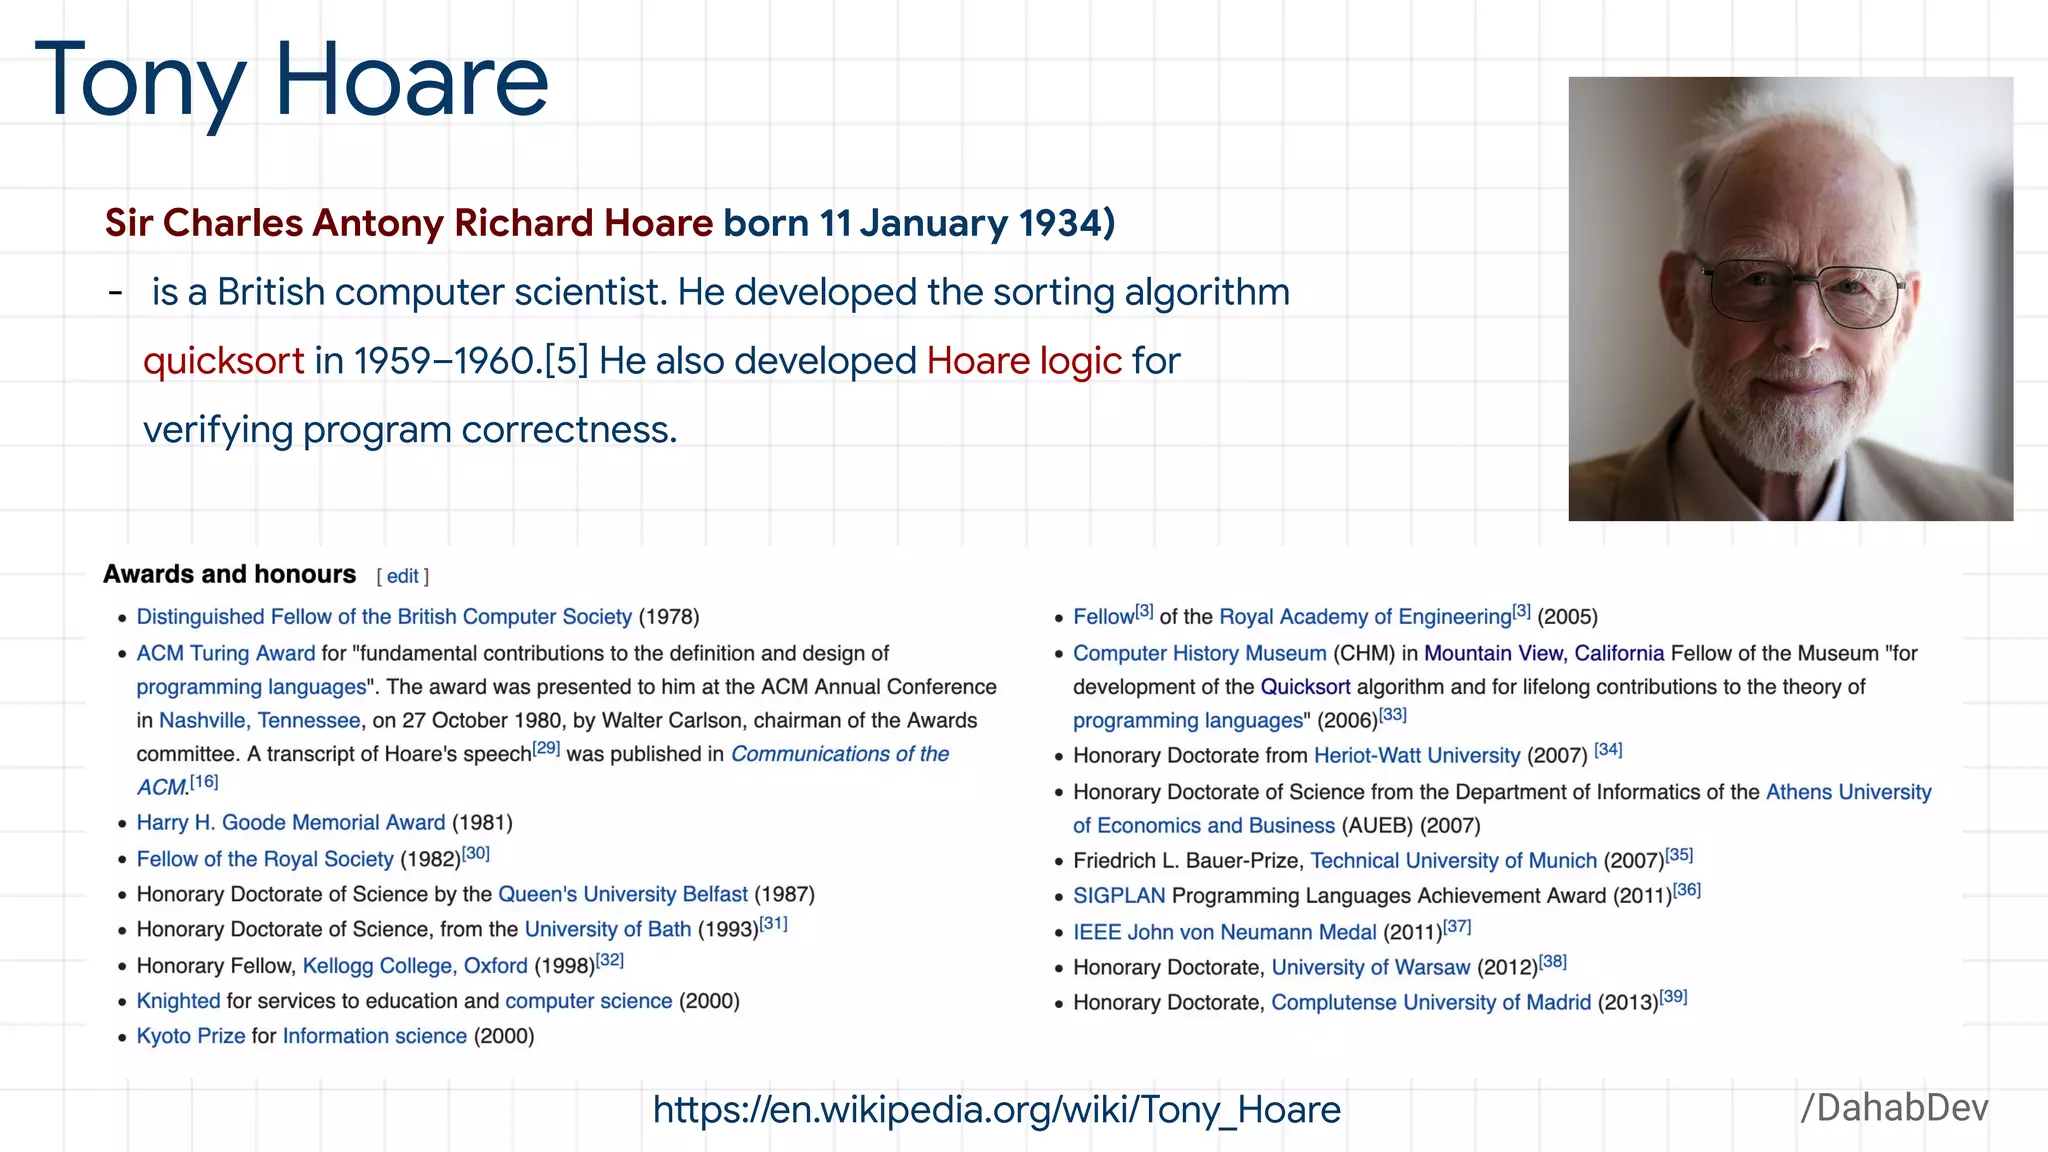Open Distinguished Fellow of the British Computer Society link
Viewport: 2048px width, 1152px height.
(384, 617)
